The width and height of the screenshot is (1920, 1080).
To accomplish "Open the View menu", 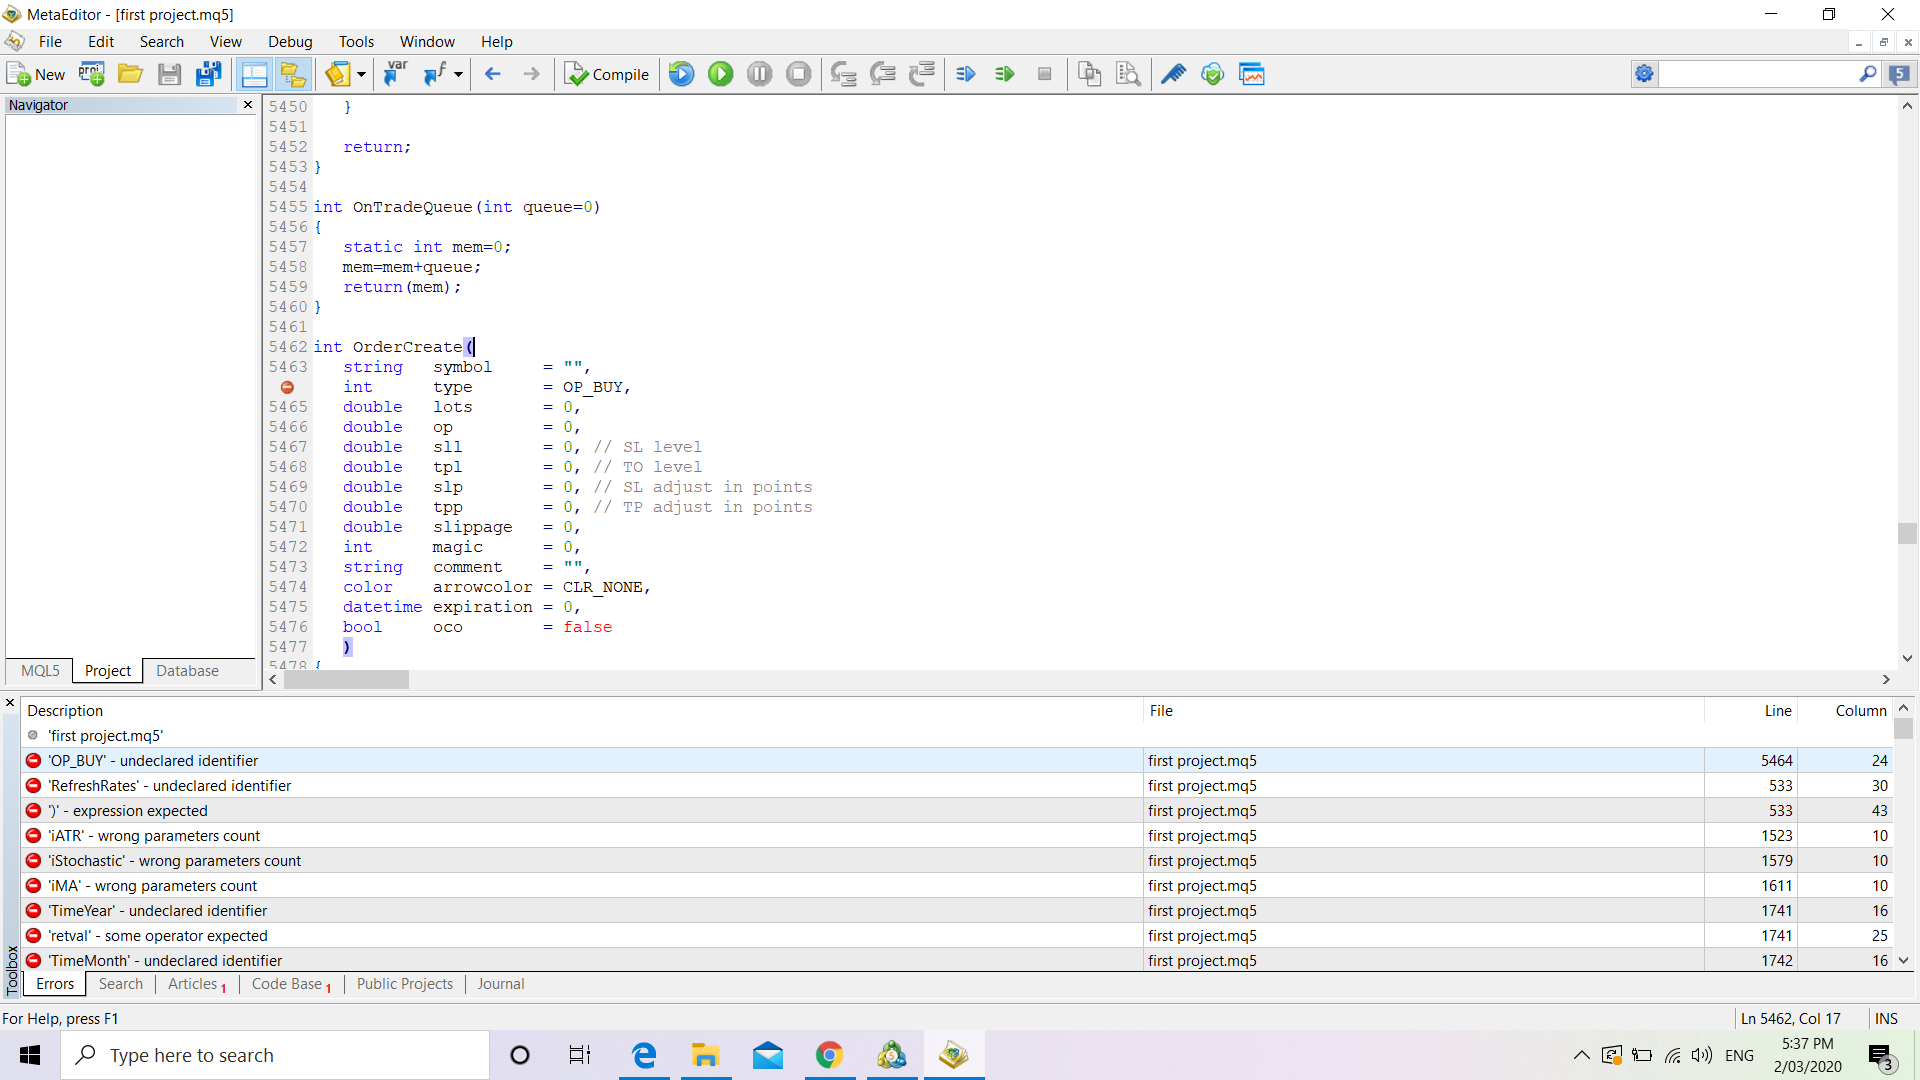I will [226, 42].
